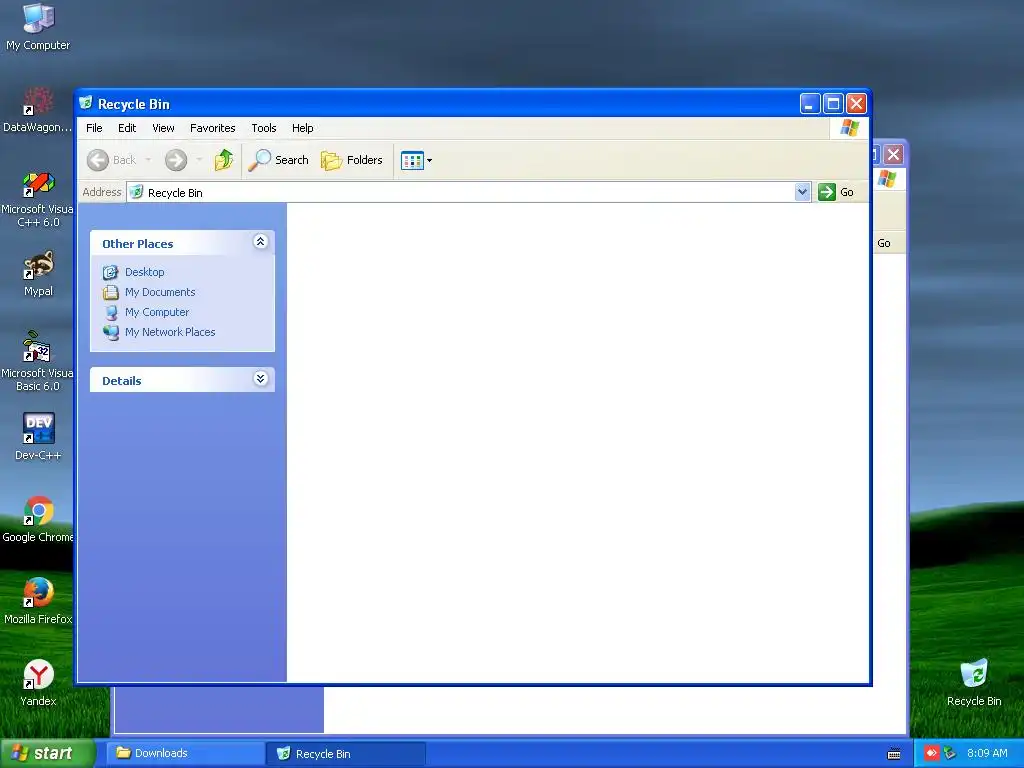Close the Recycle Bin window

[856, 103]
